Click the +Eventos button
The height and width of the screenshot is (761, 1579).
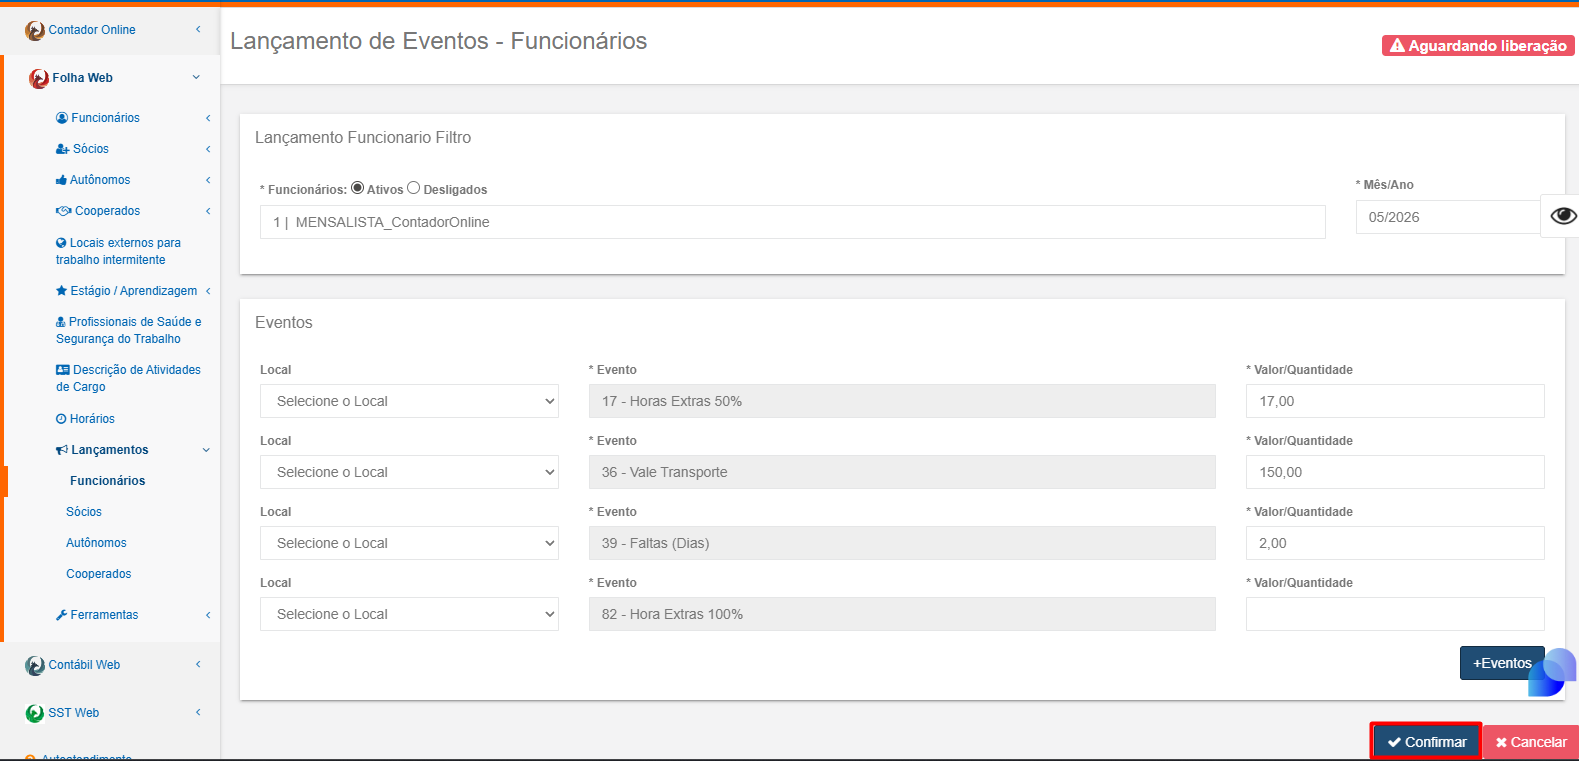pos(1502,663)
